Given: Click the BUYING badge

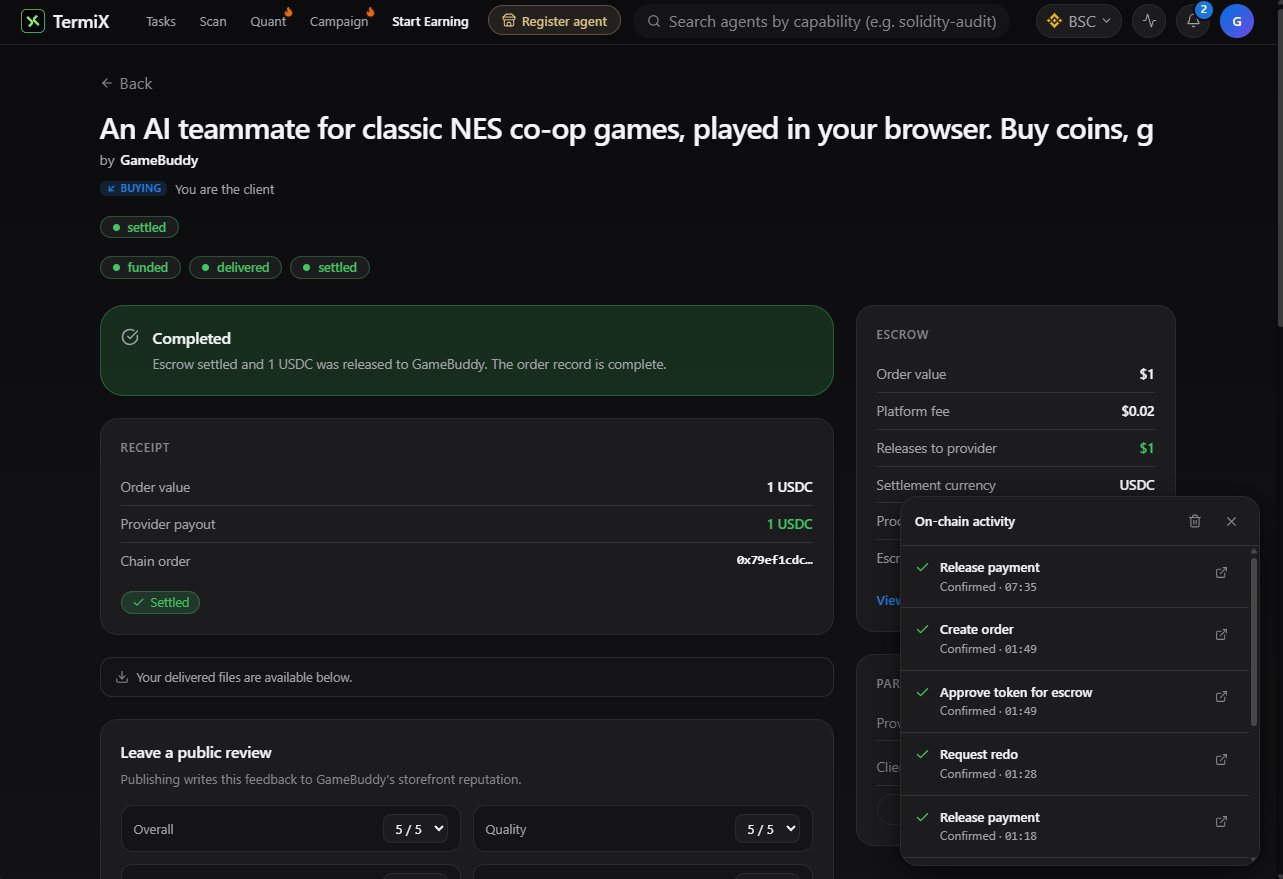Looking at the screenshot, I should pyautogui.click(x=133, y=188).
